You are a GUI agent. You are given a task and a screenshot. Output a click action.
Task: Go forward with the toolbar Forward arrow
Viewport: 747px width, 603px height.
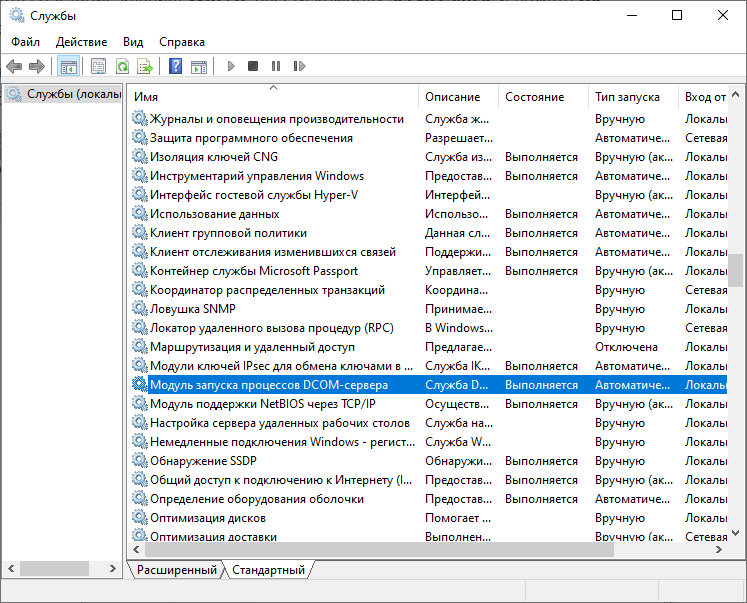[x=37, y=66]
